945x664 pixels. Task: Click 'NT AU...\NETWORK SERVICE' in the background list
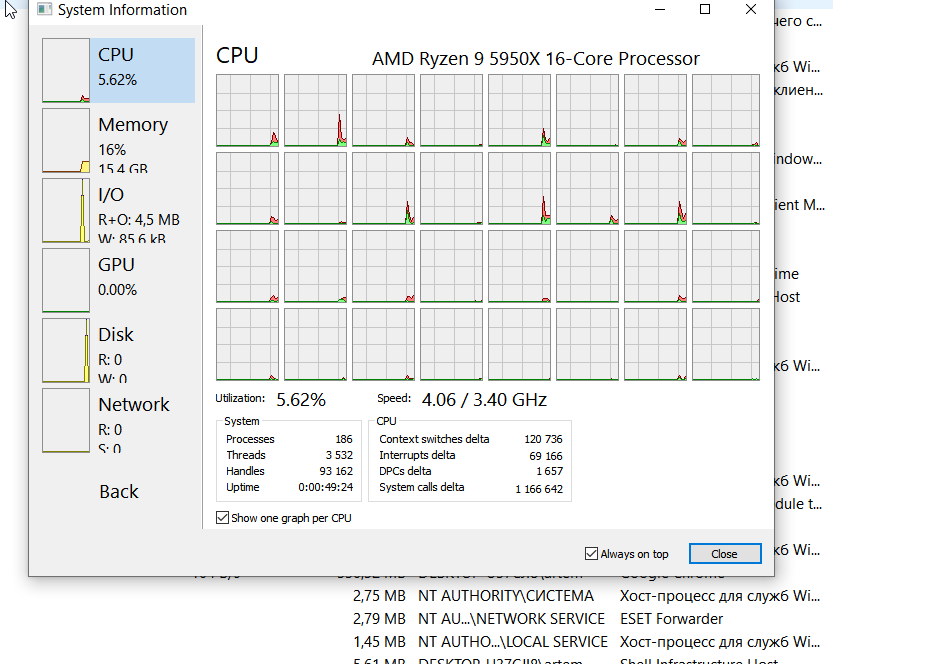point(511,619)
